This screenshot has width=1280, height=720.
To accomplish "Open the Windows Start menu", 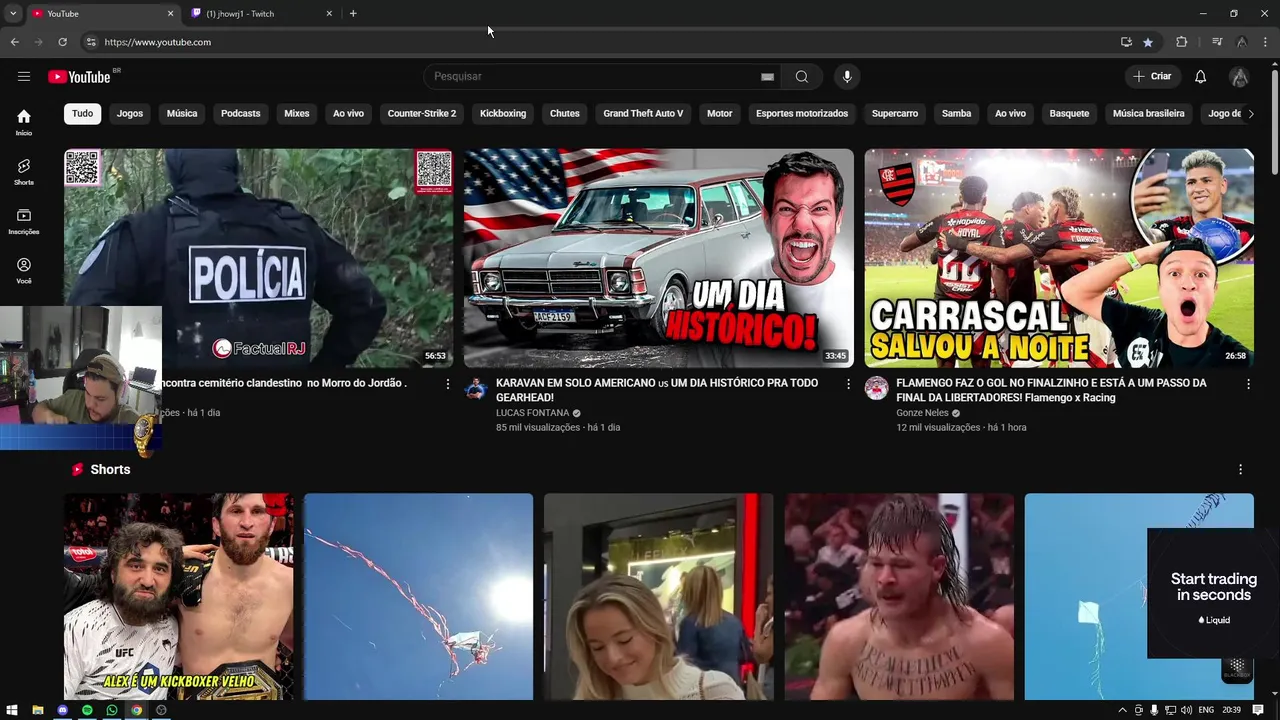I will coord(12,710).
